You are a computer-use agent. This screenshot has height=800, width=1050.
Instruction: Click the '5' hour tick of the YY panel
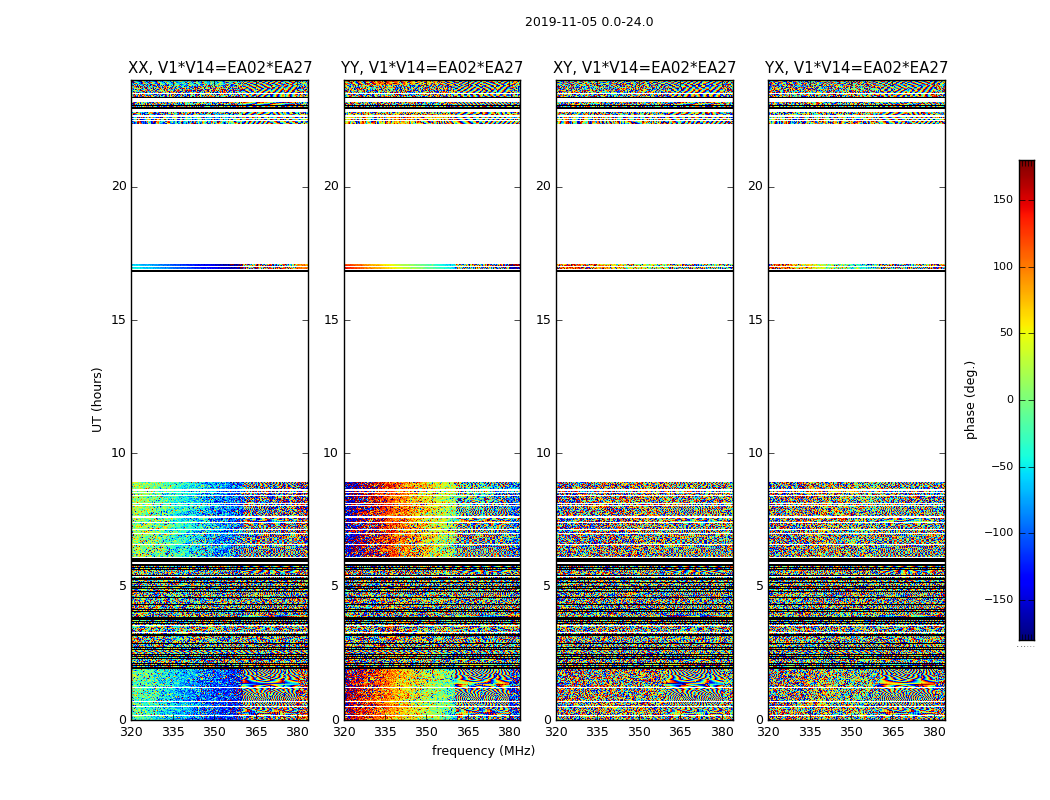(x=335, y=586)
